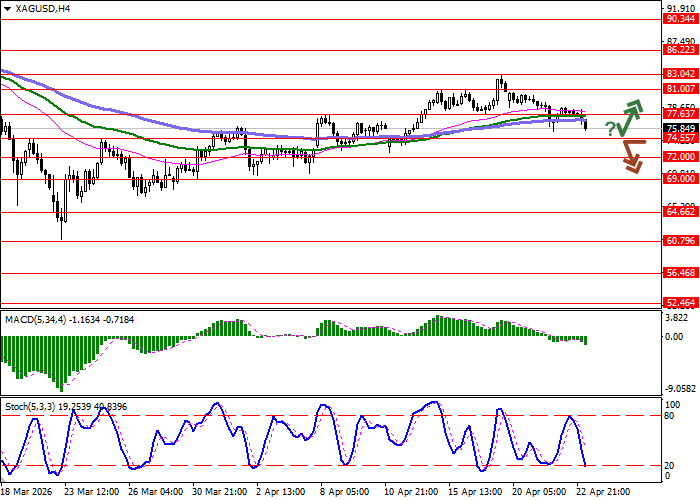Click the small triangle beside XAGUSD,H4 title
The image size is (700, 500).
click(6, 8)
